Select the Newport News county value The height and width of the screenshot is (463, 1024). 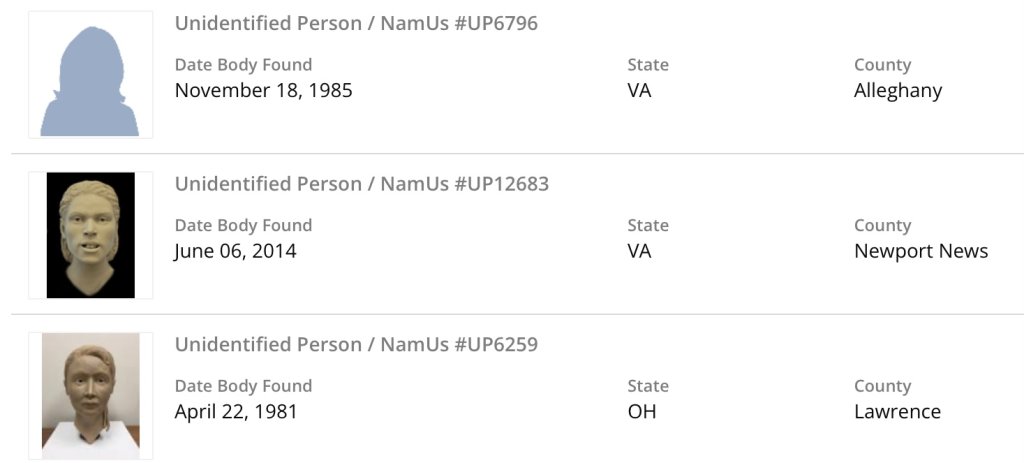[x=921, y=251]
